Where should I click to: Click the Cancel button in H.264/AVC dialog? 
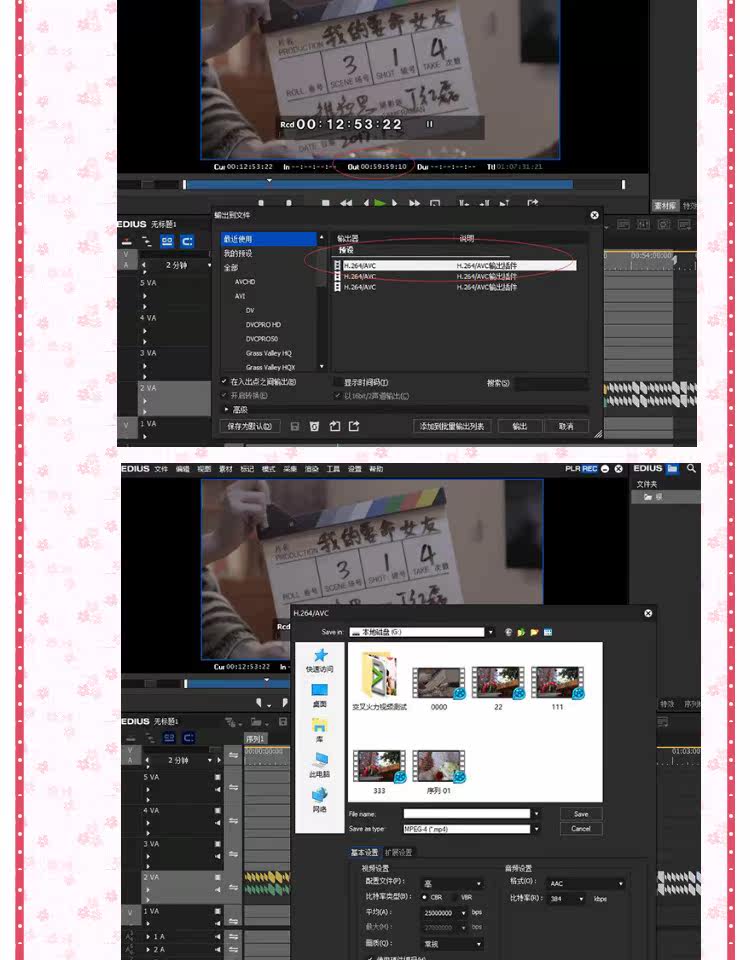(581, 828)
